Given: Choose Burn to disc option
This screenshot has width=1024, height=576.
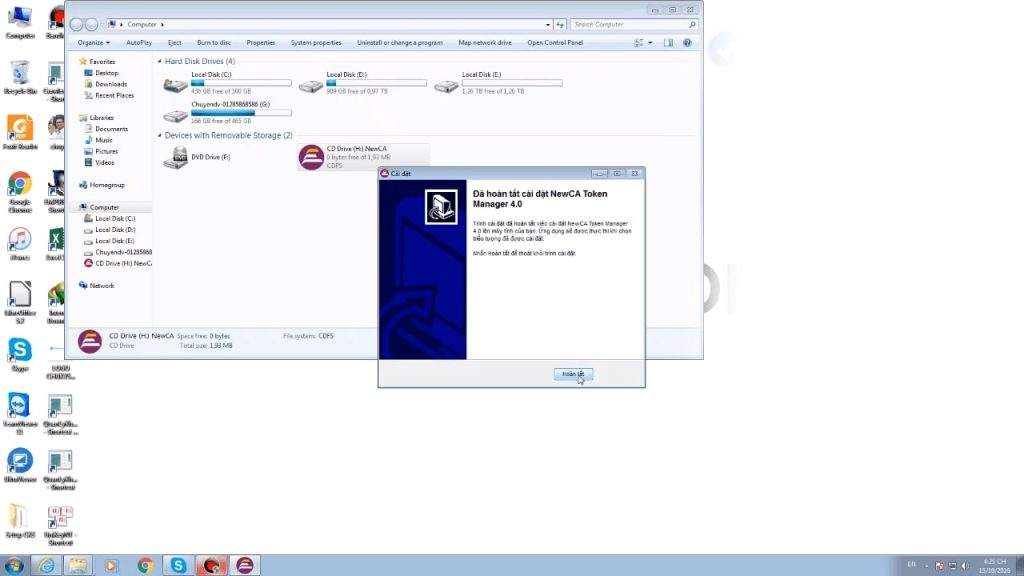Looking at the screenshot, I should coord(214,42).
